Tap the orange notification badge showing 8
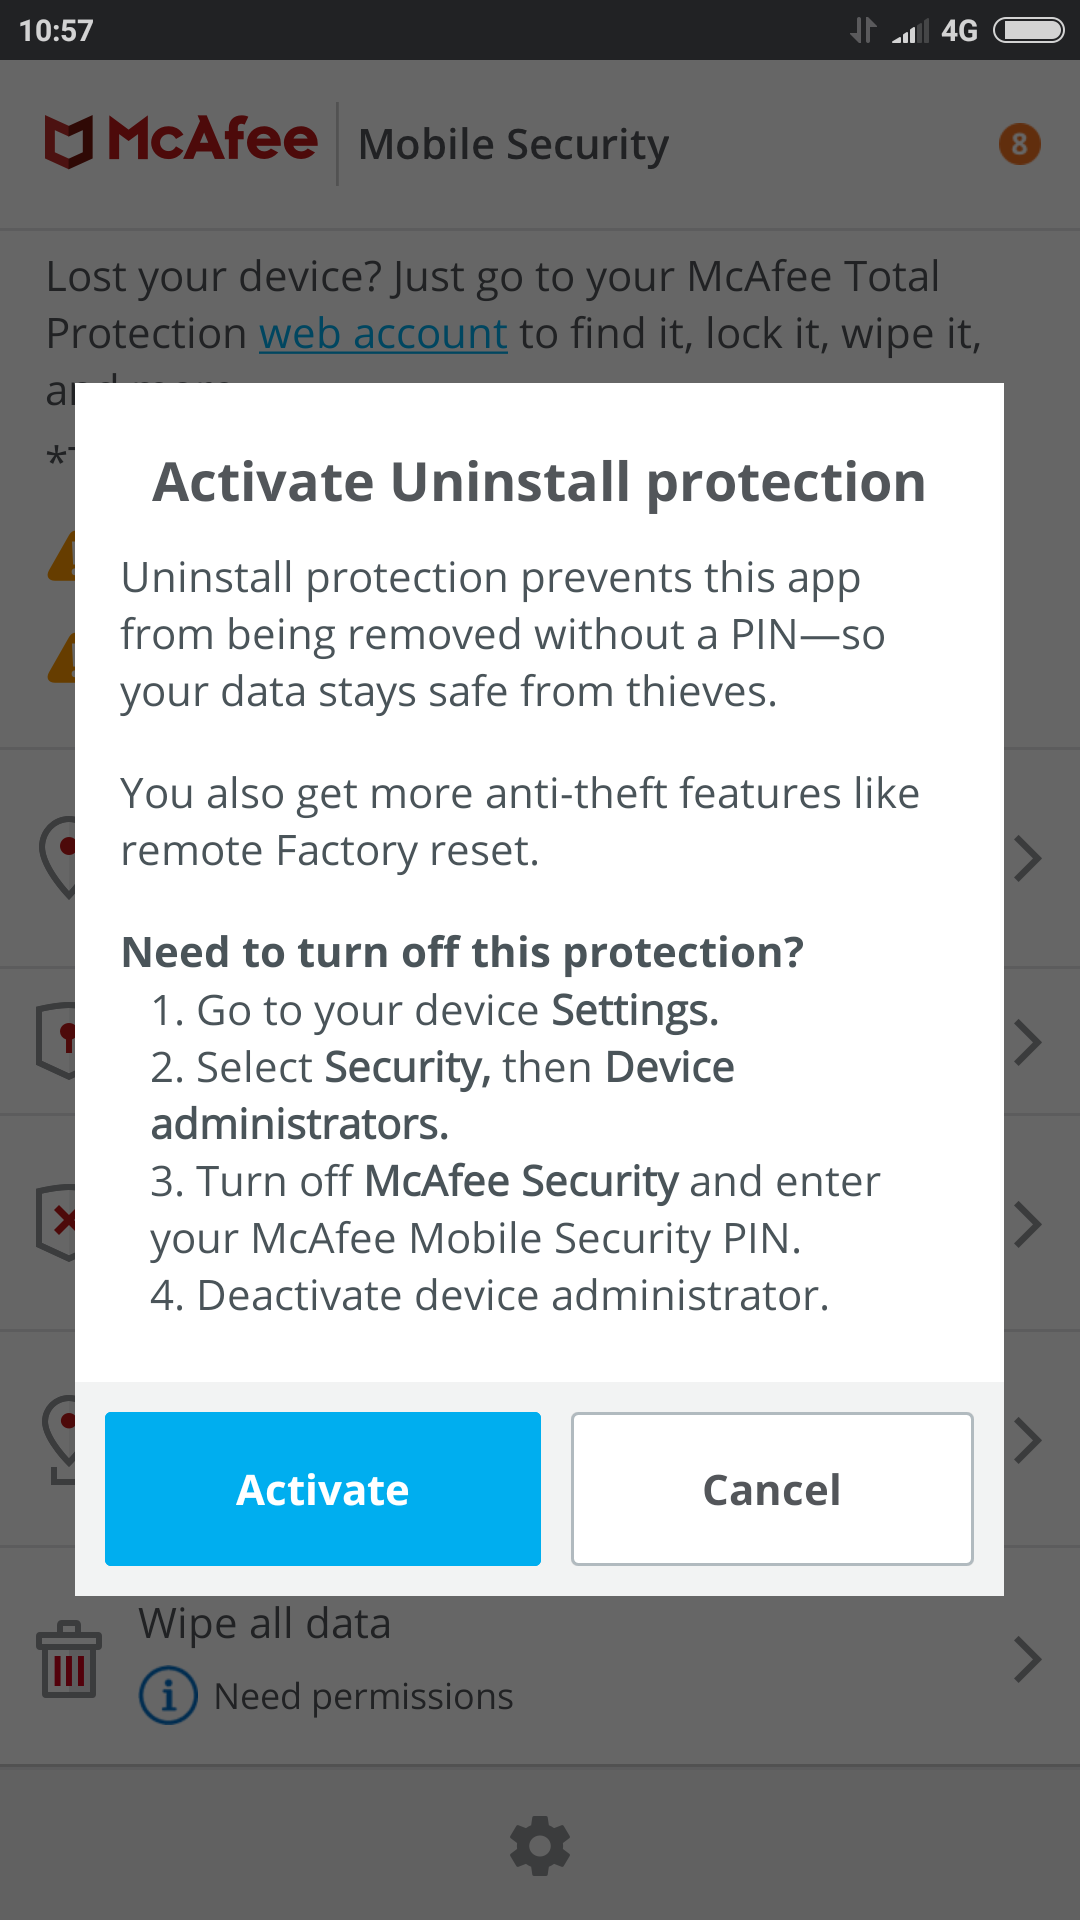 (x=1019, y=145)
